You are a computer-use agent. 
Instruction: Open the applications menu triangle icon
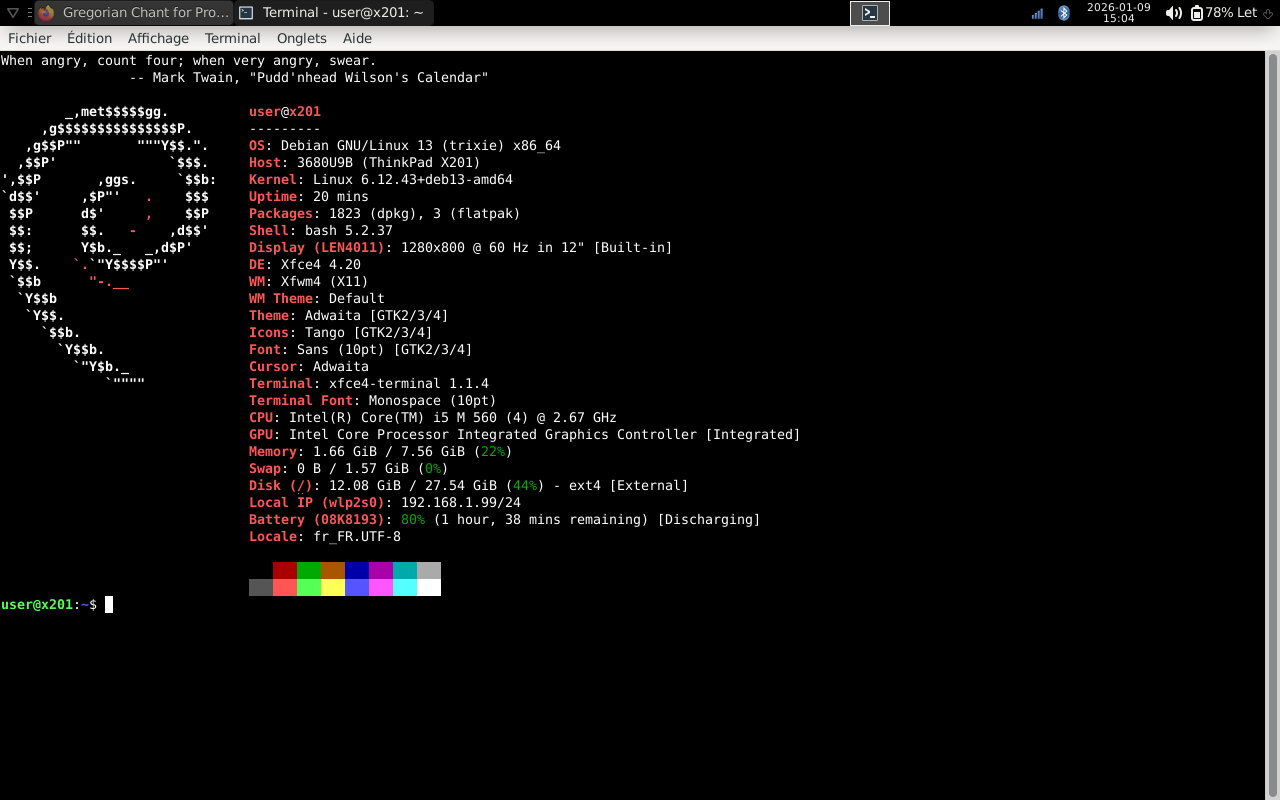[x=12, y=13]
